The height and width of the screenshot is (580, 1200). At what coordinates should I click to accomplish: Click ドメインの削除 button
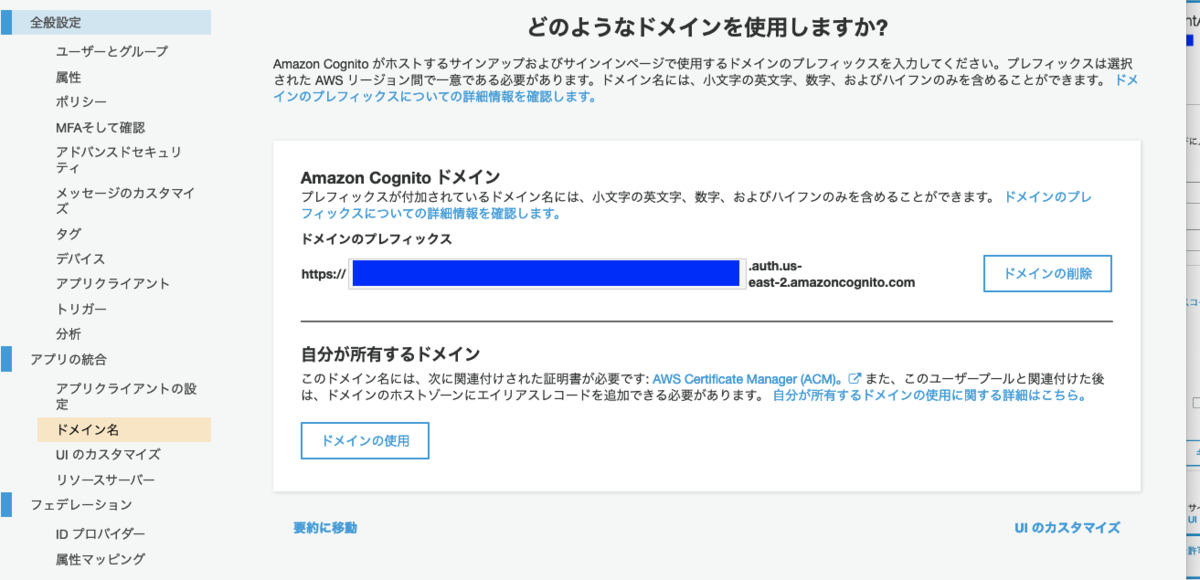click(1048, 273)
